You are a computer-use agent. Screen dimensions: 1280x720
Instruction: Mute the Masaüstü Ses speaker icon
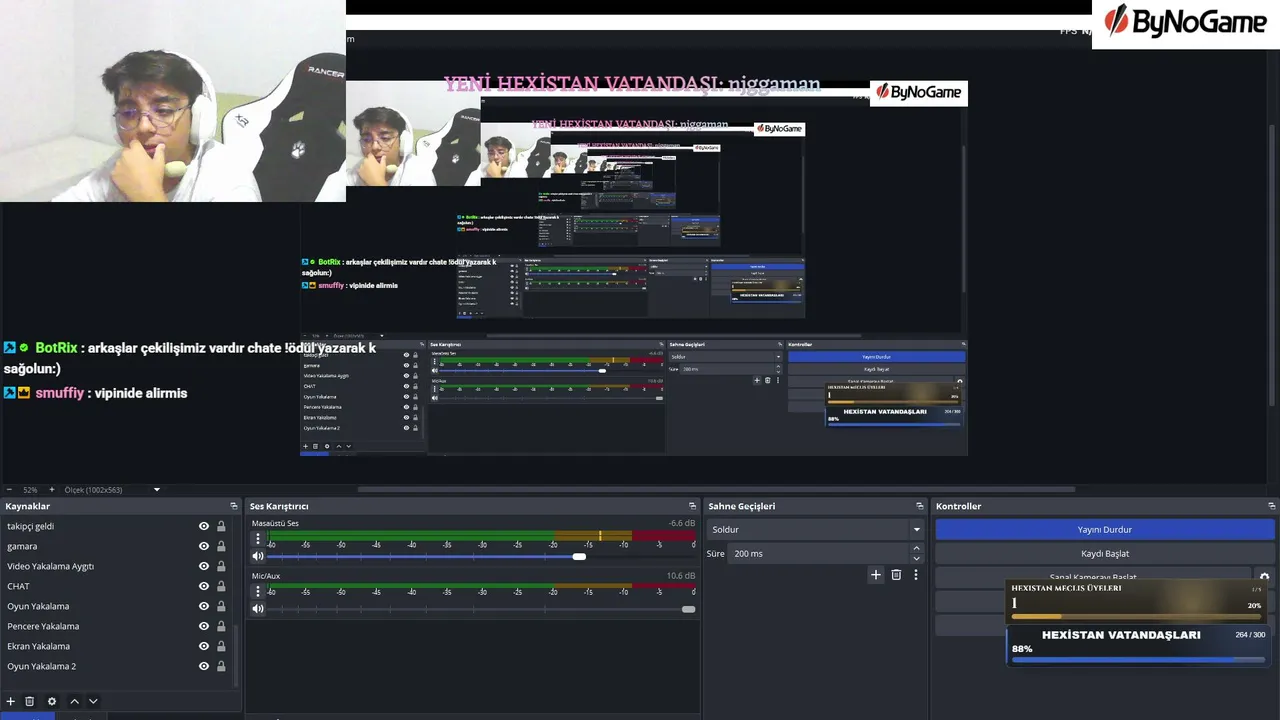pyautogui.click(x=258, y=556)
